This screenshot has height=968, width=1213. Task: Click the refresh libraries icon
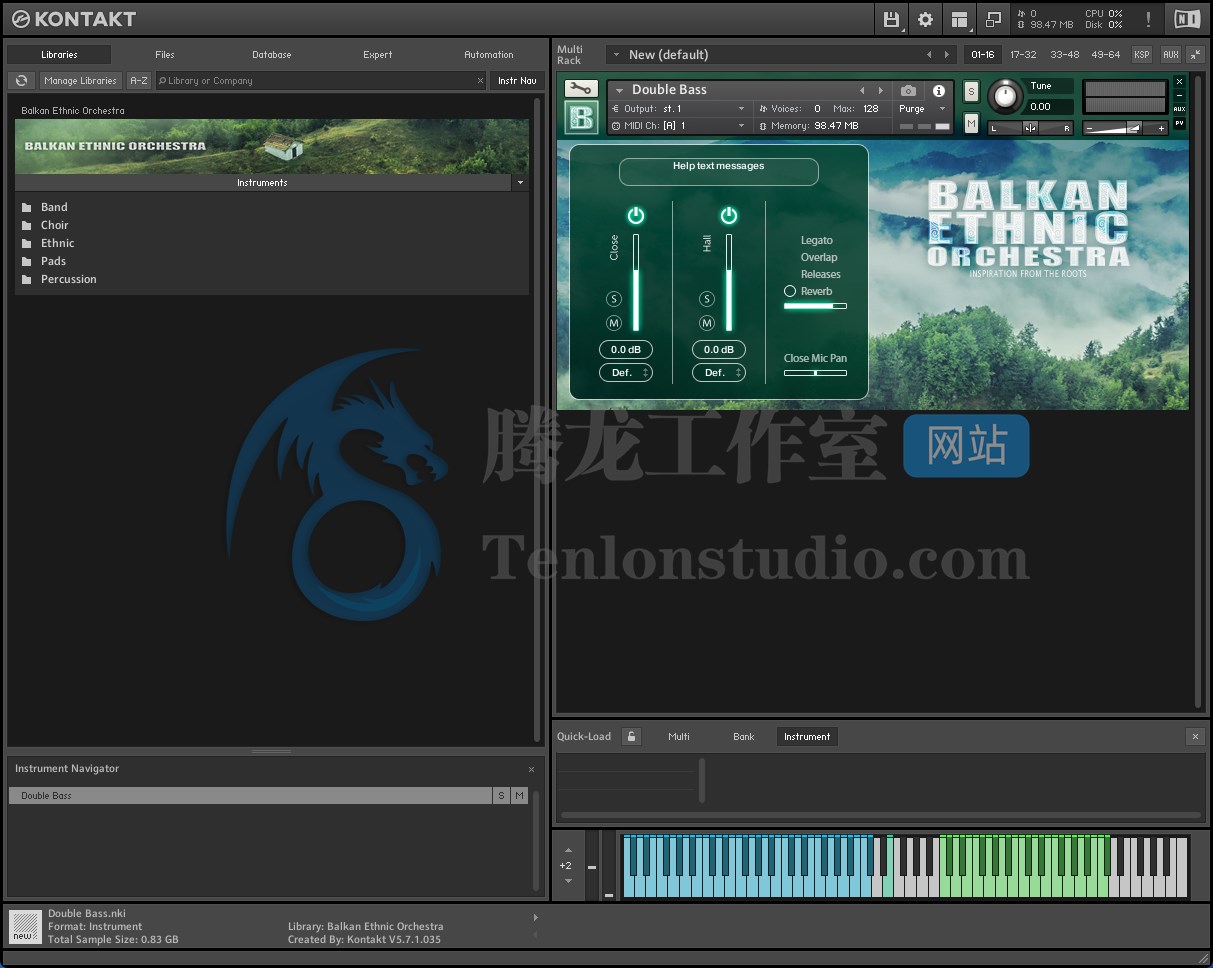click(21, 80)
